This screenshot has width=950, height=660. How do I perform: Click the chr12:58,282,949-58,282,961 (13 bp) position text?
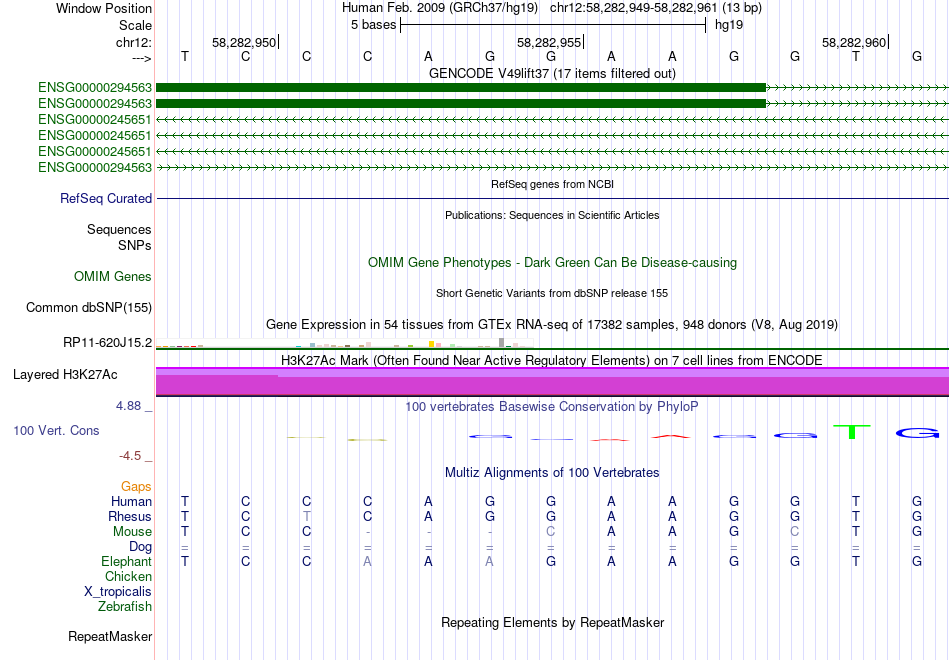[656, 8]
